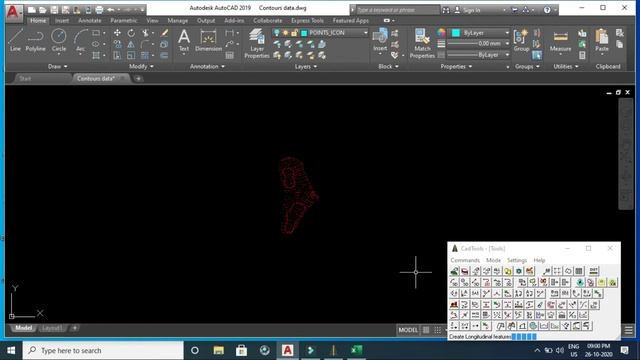Image resolution: width=640 pixels, height=360 pixels.
Task: Click the Excel icon in taskbar
Action: (356, 350)
